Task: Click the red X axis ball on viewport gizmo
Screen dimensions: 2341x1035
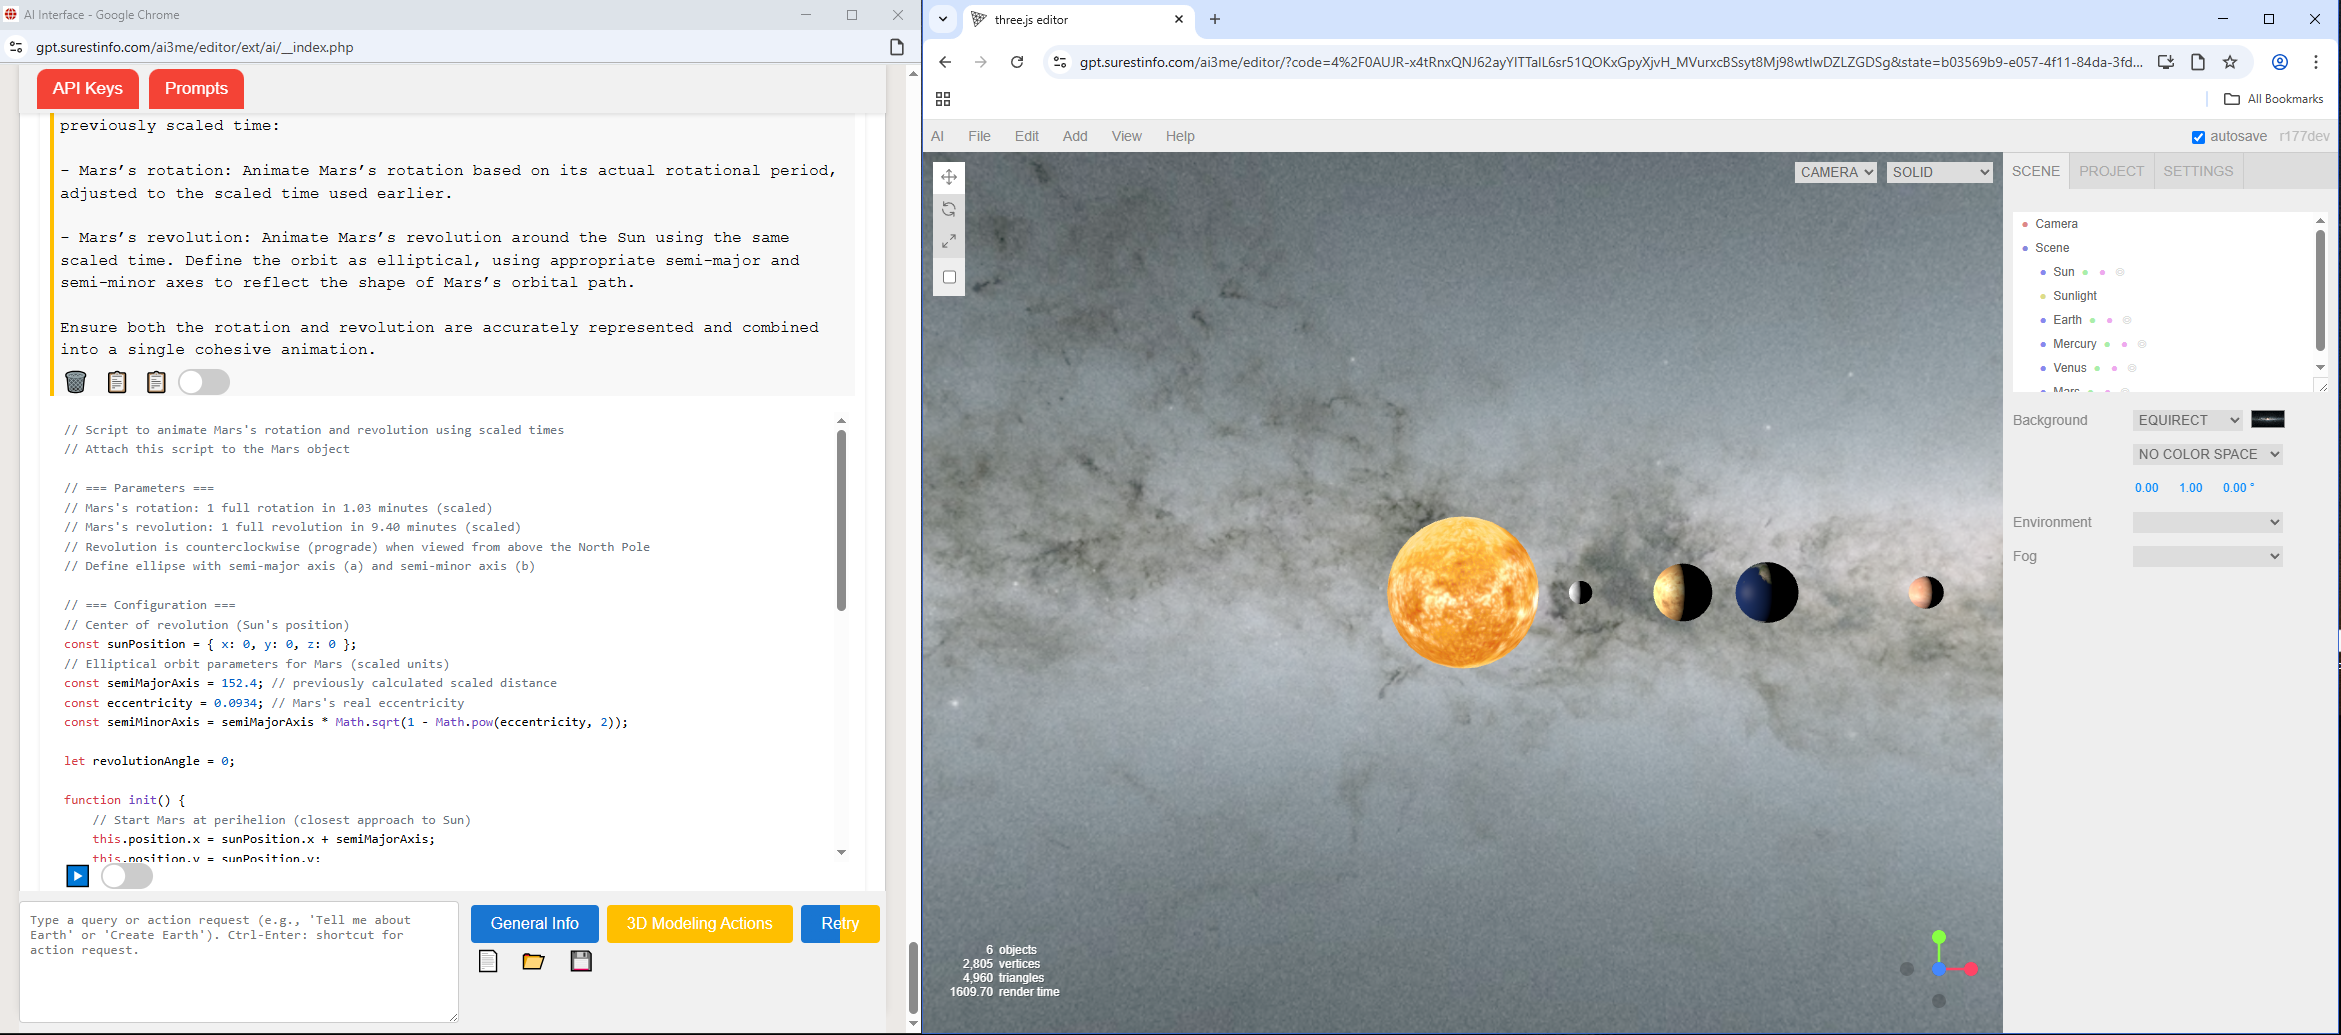Action: (x=1971, y=969)
